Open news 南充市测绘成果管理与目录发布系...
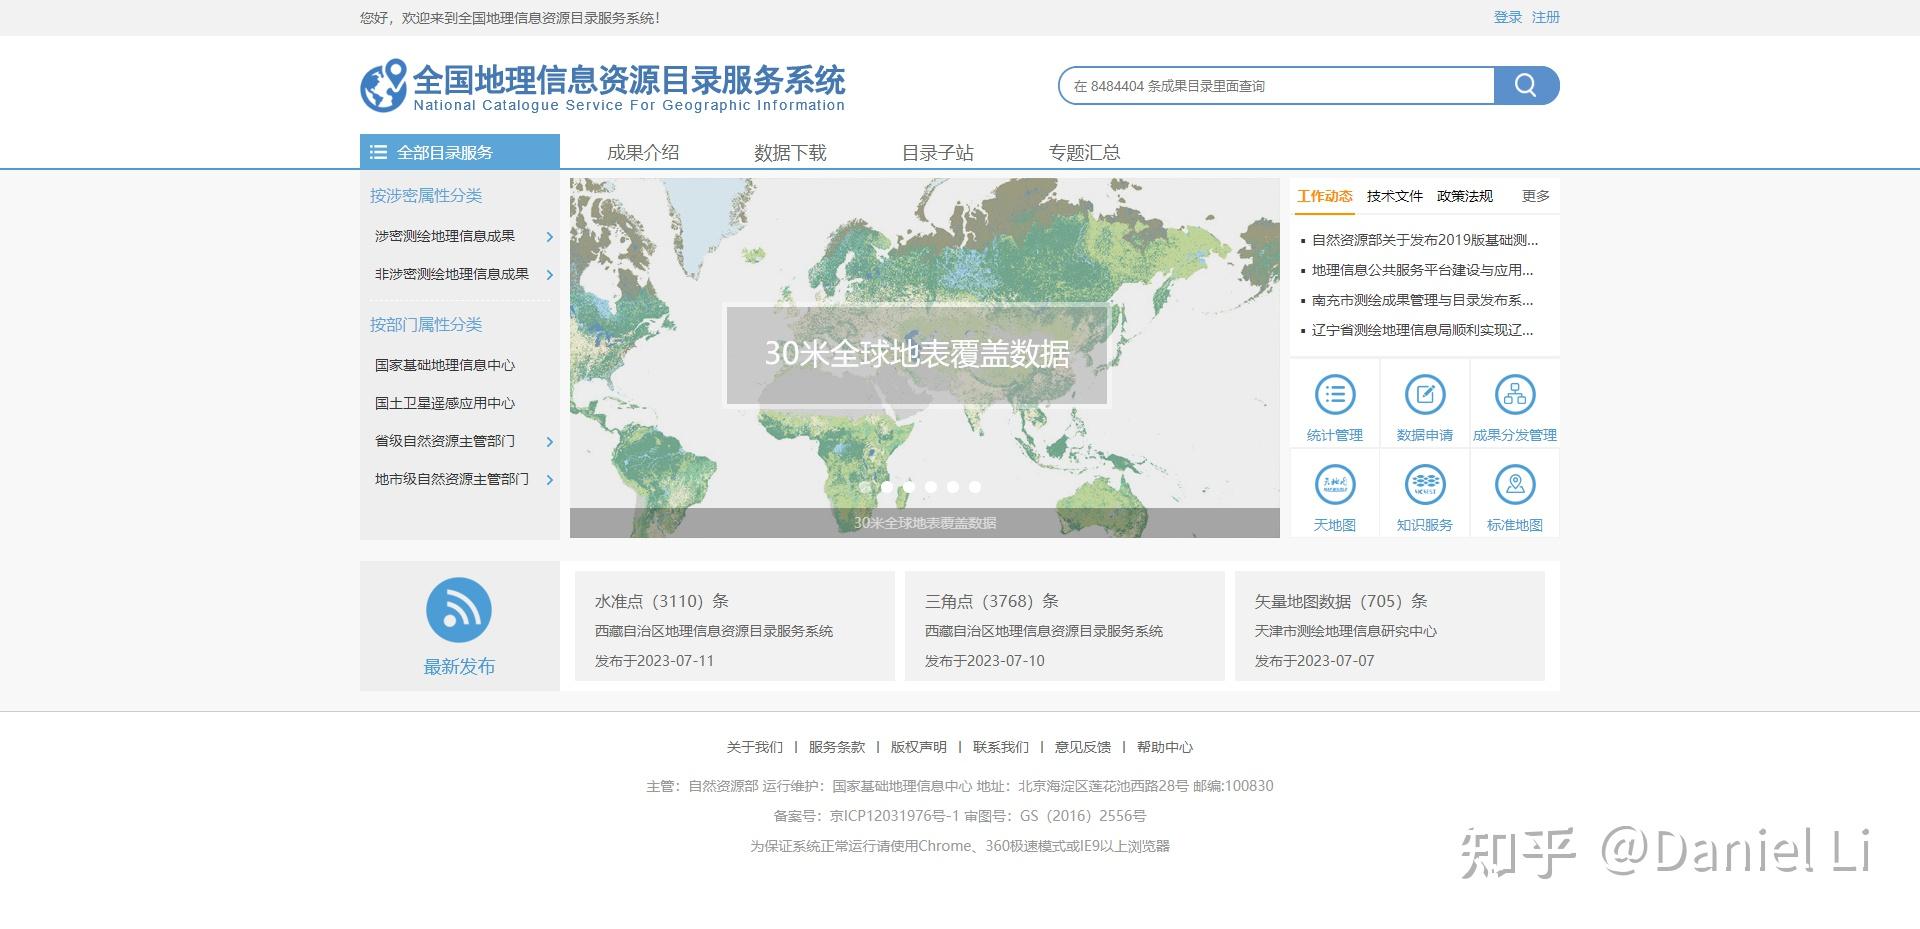 tap(1422, 300)
